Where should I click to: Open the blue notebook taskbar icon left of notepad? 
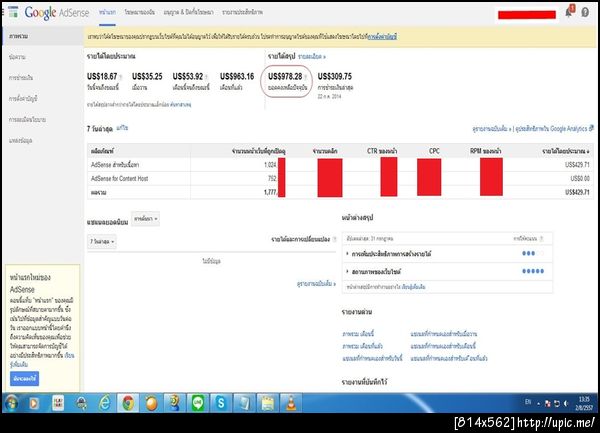coord(244,403)
